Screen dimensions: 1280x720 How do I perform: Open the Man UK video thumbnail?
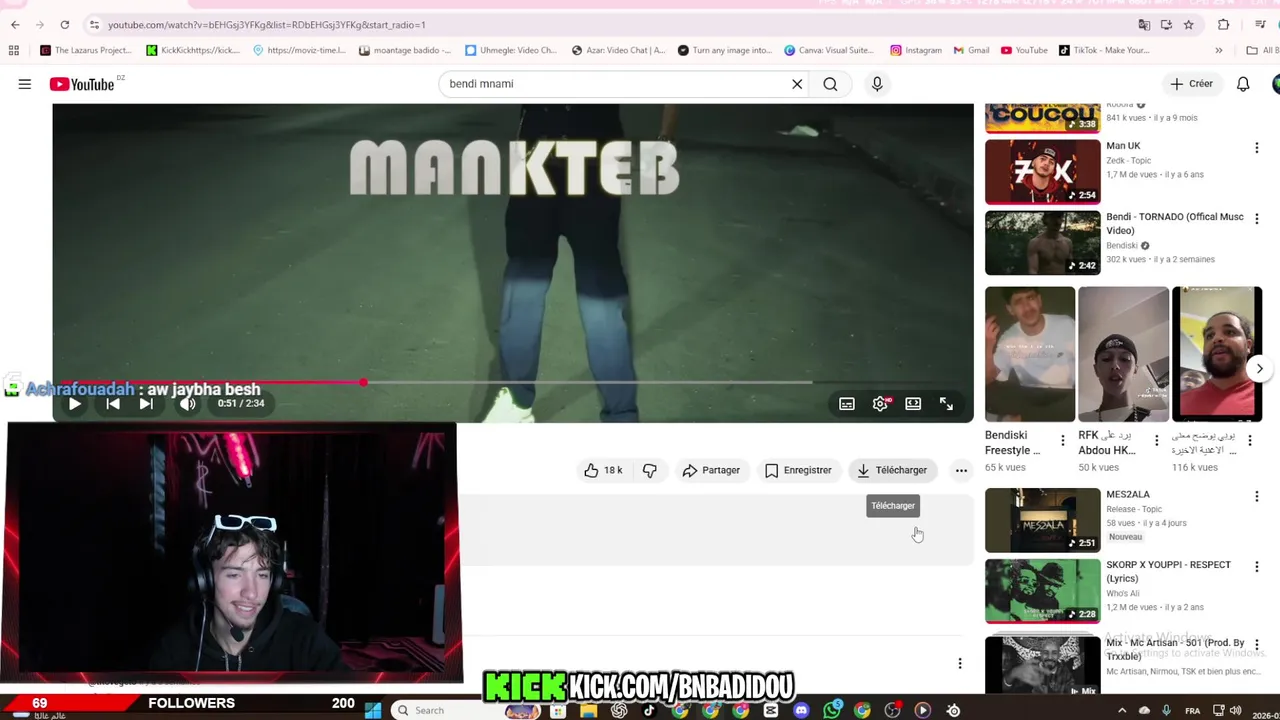coord(1043,172)
